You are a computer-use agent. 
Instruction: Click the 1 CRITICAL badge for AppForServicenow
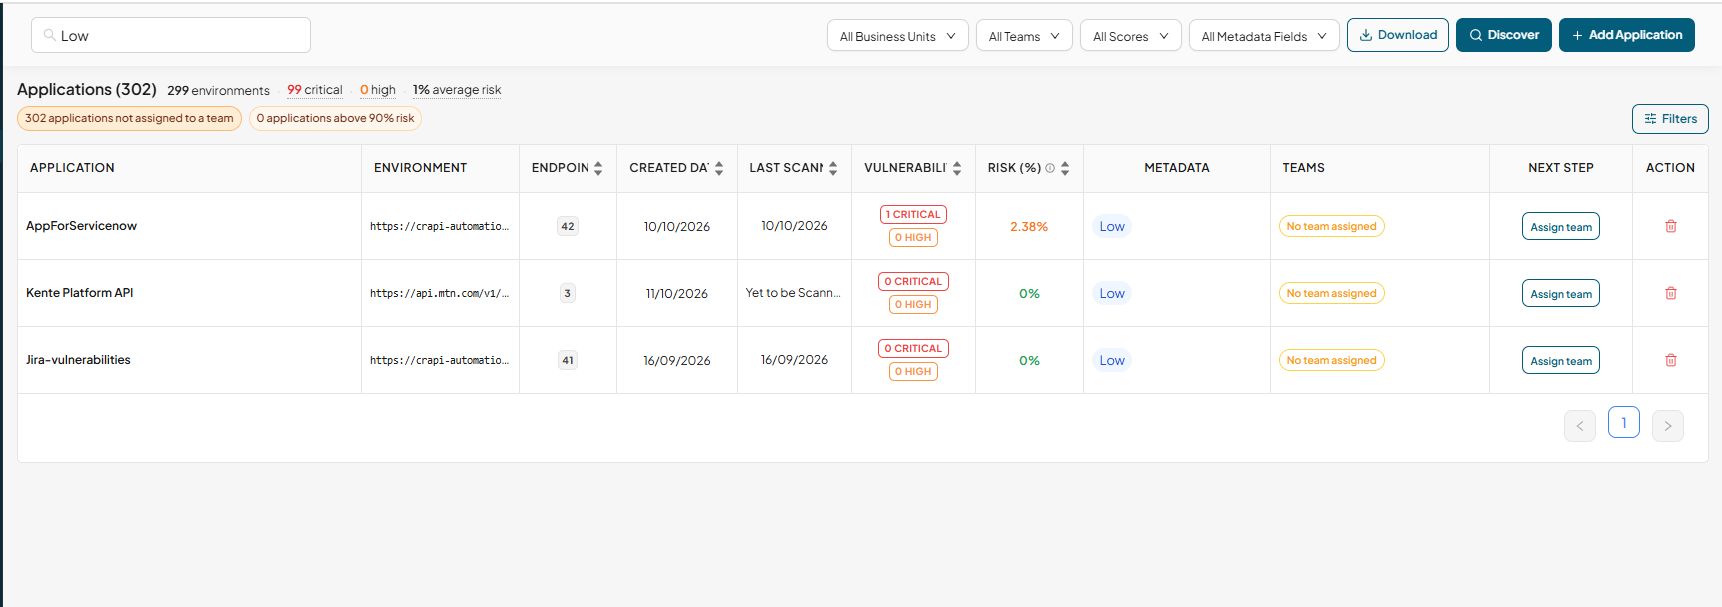point(913,214)
